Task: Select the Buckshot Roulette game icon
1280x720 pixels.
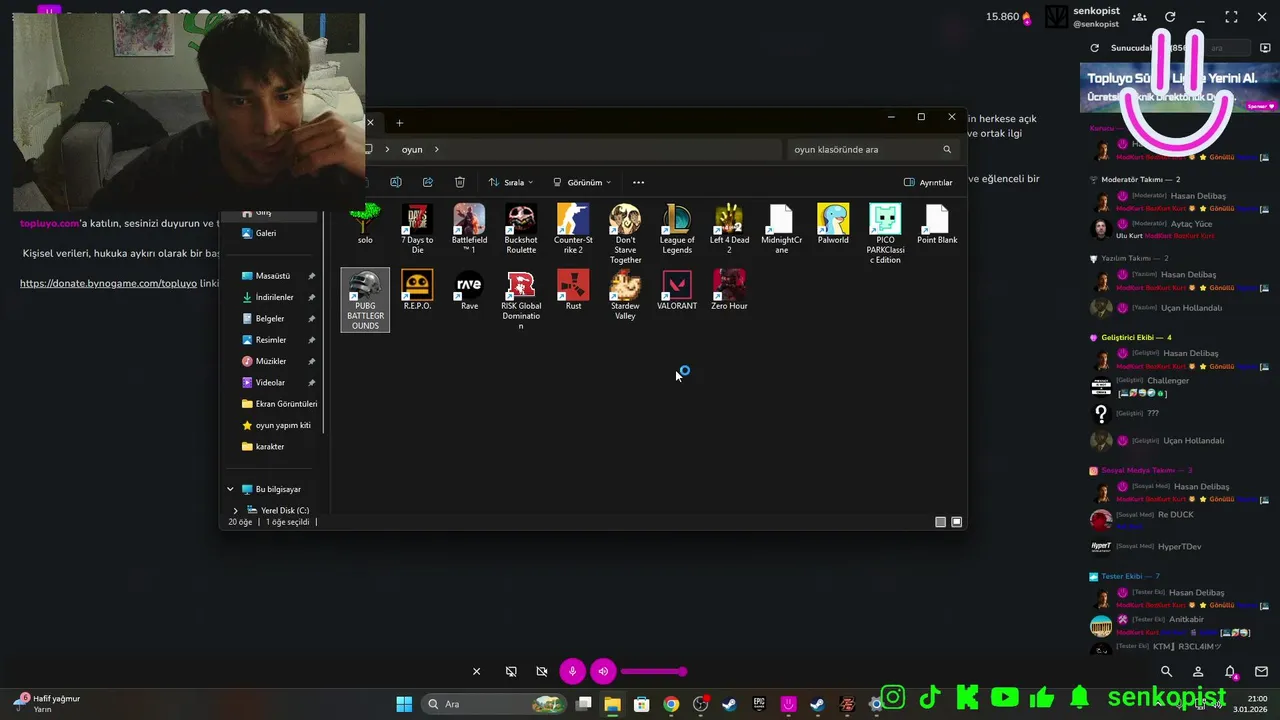Action: 521,228
